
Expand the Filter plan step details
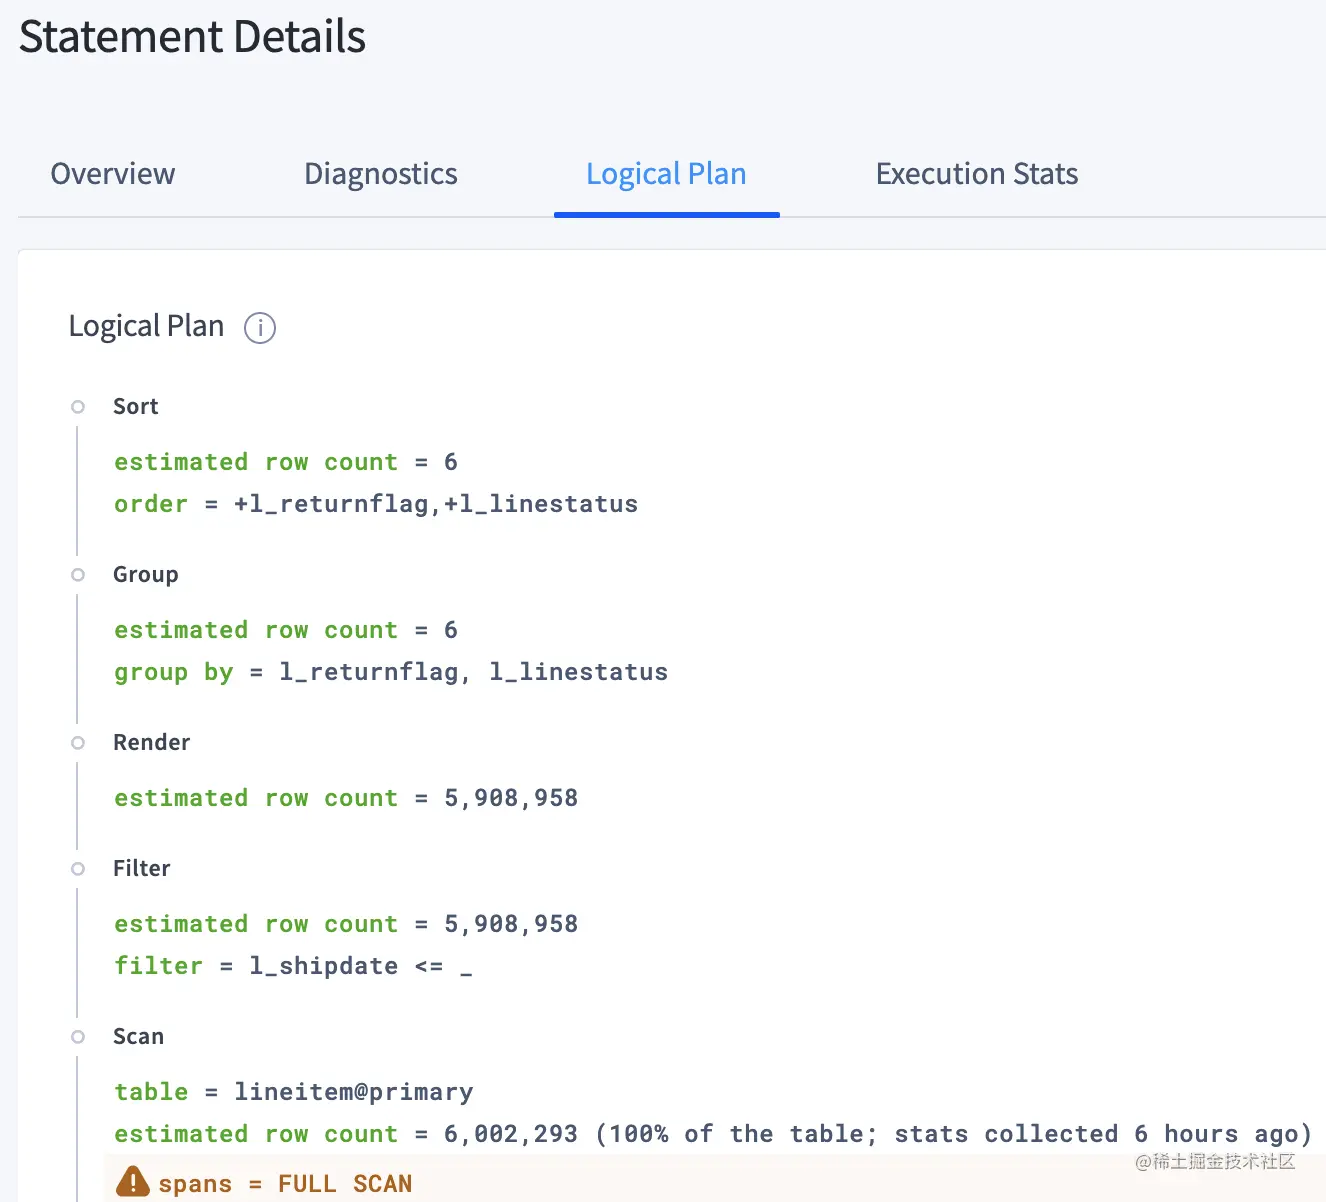point(141,868)
